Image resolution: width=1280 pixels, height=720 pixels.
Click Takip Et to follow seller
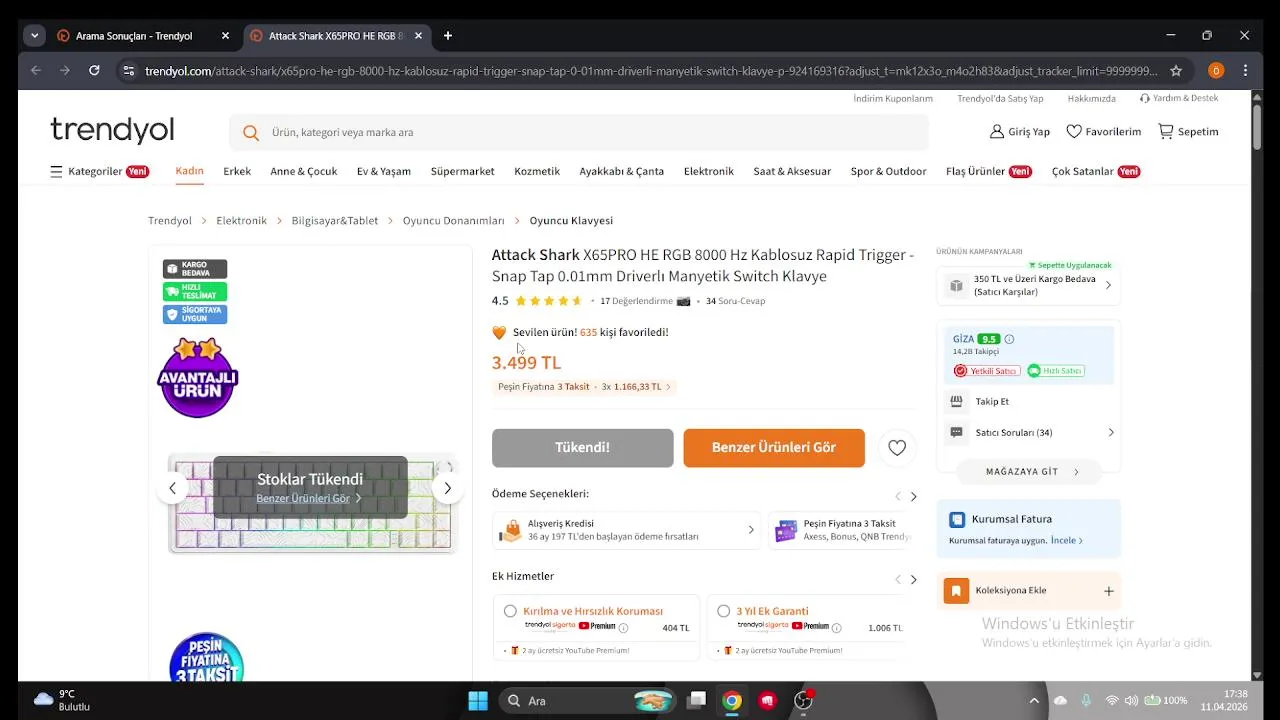[x=992, y=401]
